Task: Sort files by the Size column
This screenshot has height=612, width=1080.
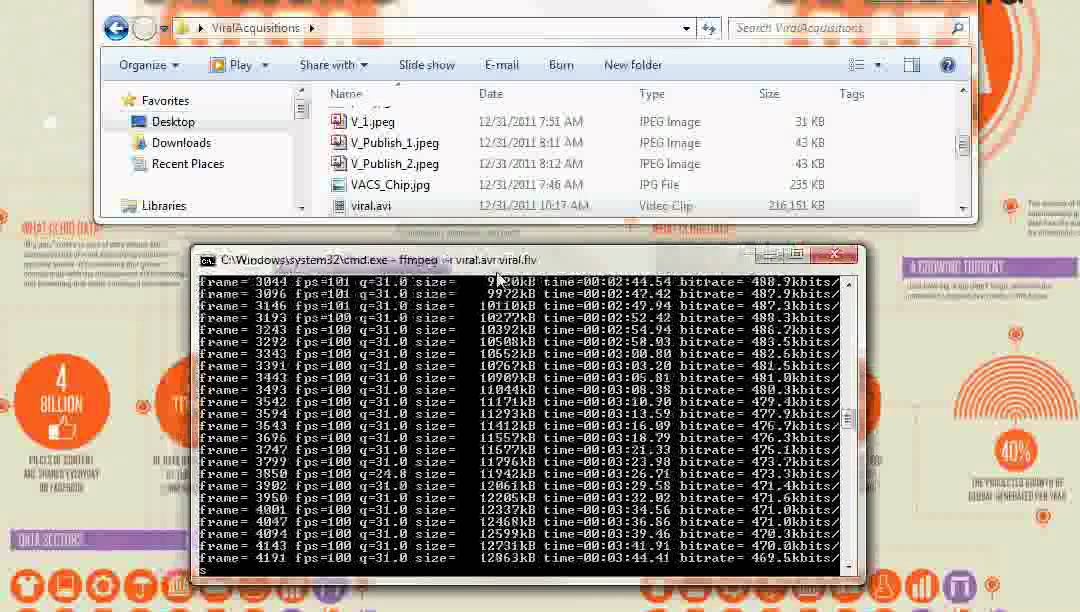Action: click(x=769, y=94)
